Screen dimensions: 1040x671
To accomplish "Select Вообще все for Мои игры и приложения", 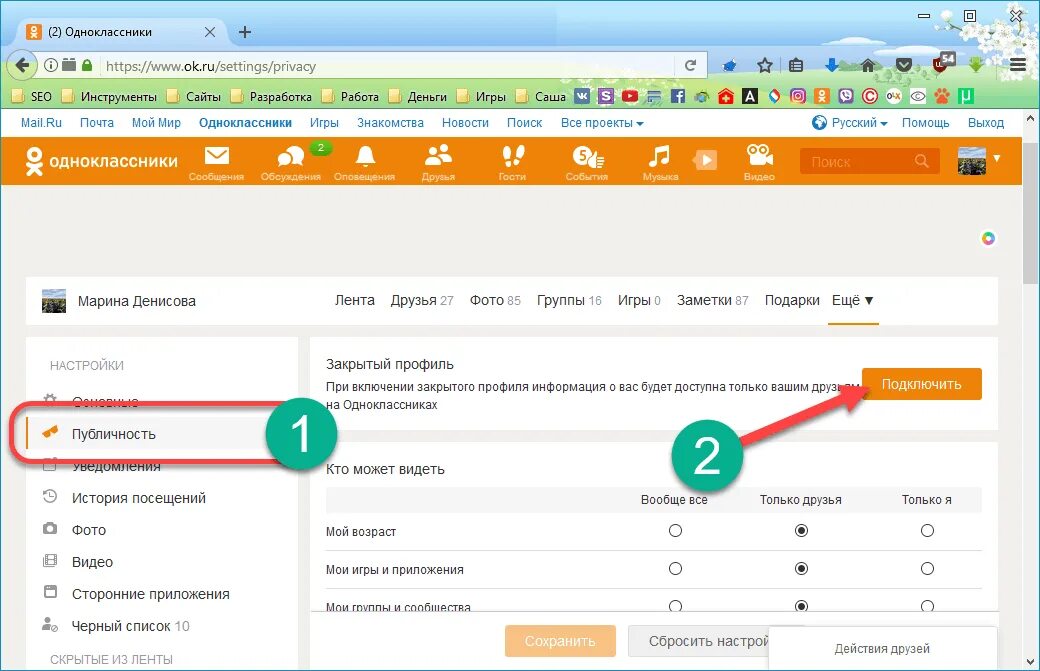I will pyautogui.click(x=675, y=569).
